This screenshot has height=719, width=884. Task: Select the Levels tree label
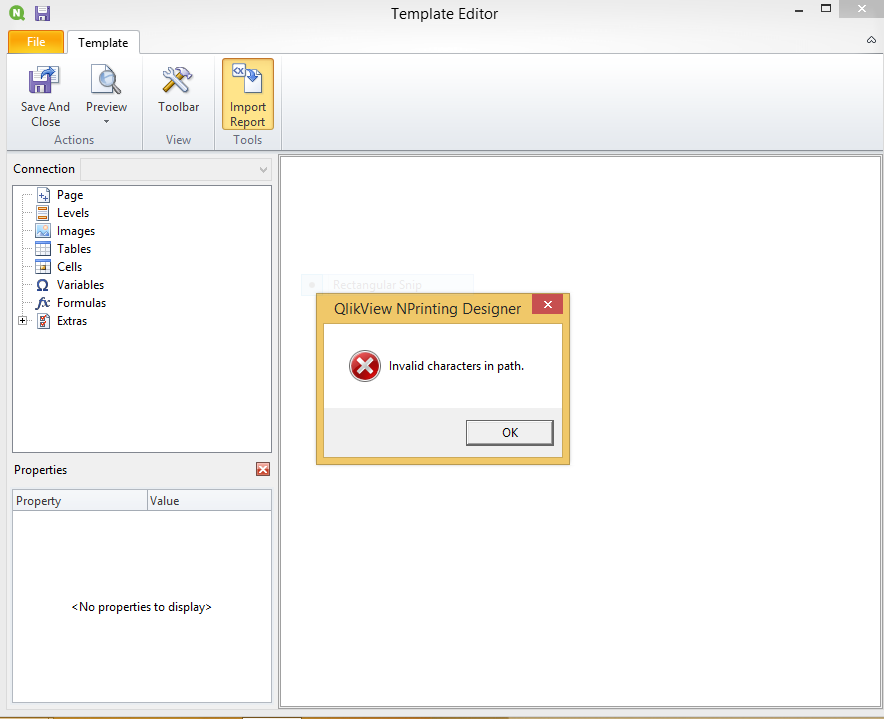[73, 213]
